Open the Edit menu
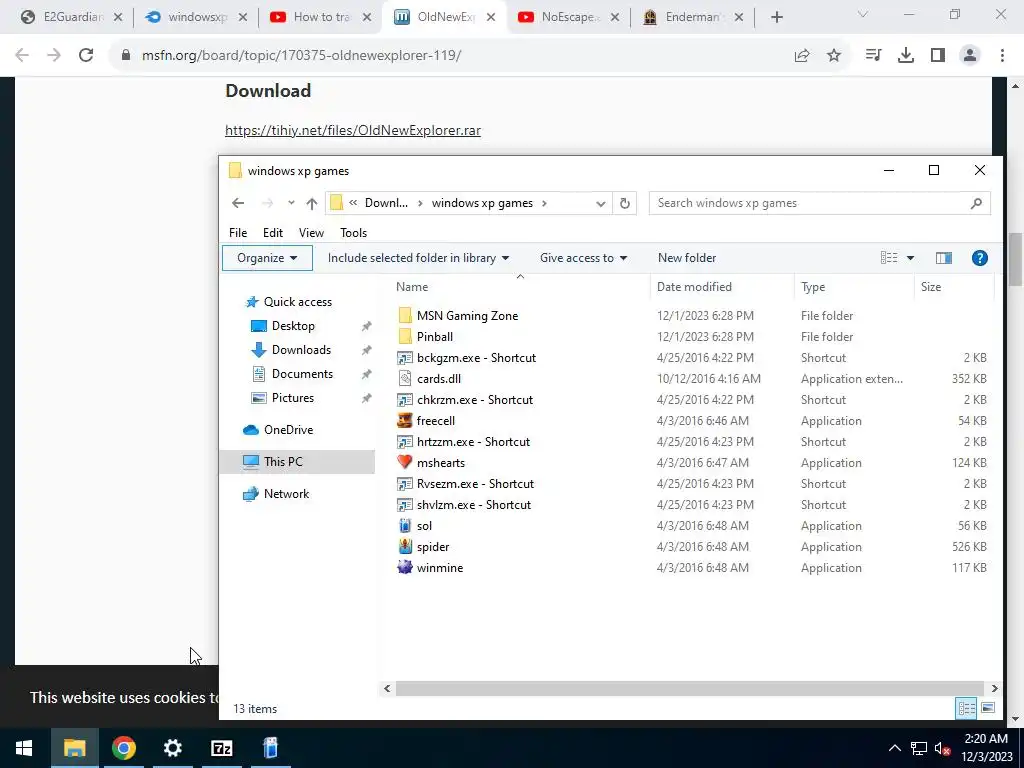 [272, 232]
